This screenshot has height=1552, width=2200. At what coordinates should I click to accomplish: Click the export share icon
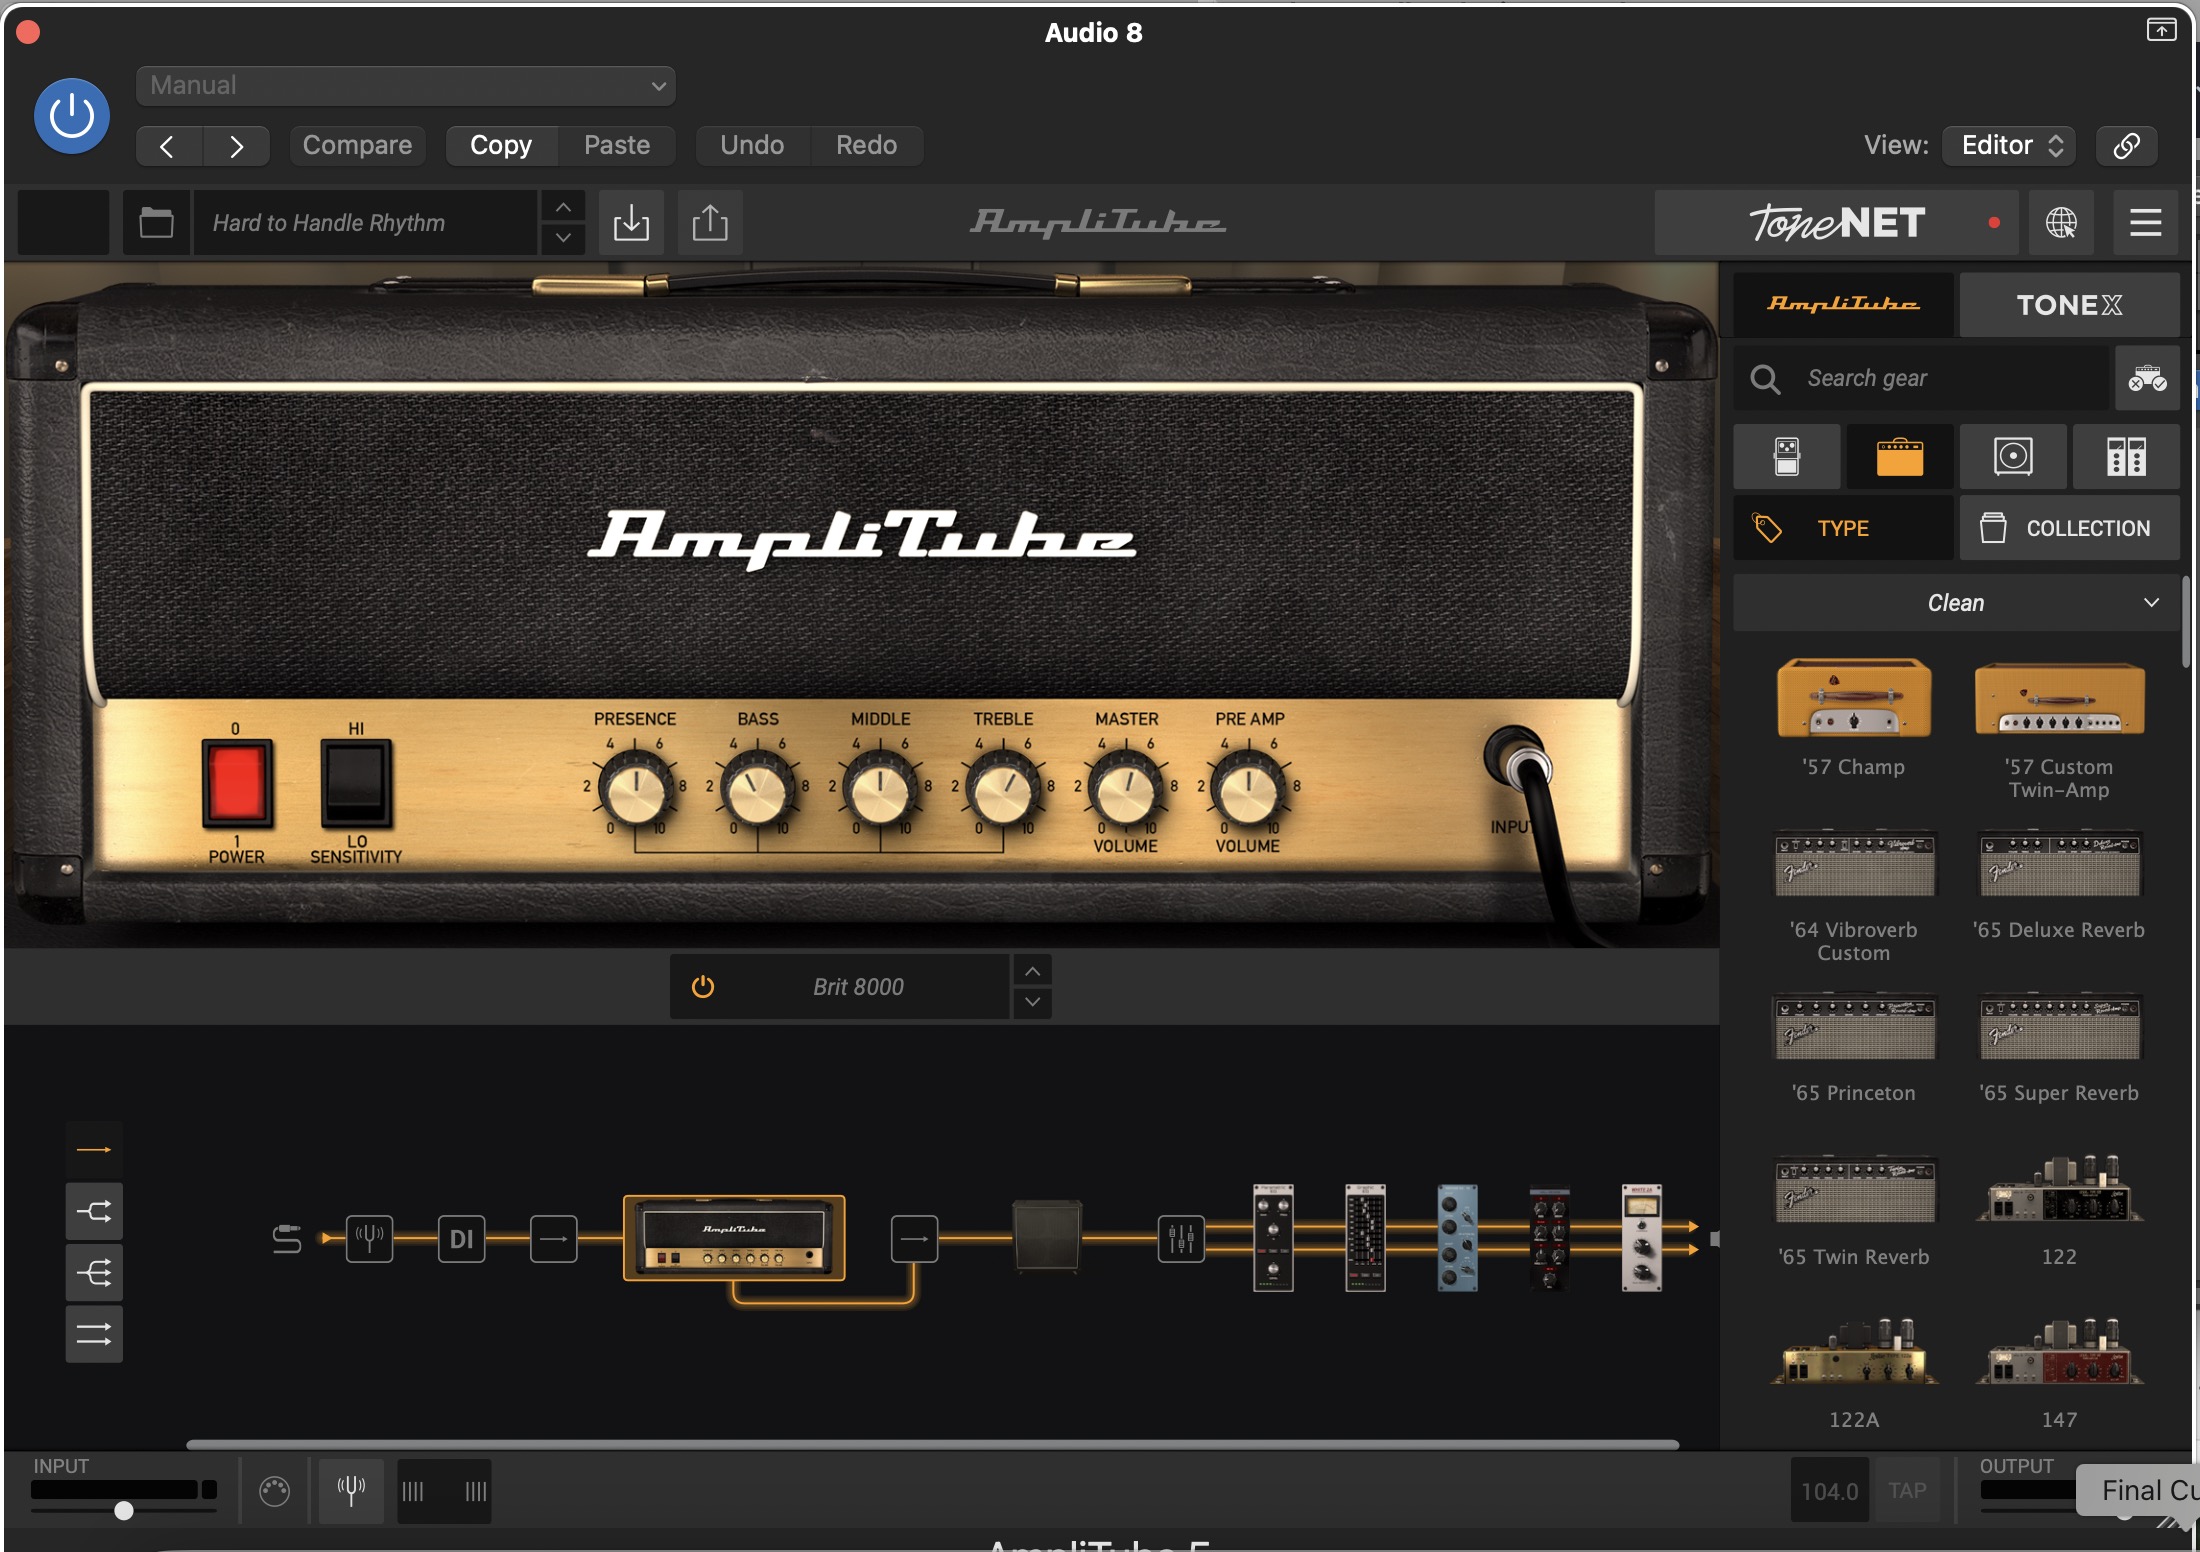[x=710, y=222]
